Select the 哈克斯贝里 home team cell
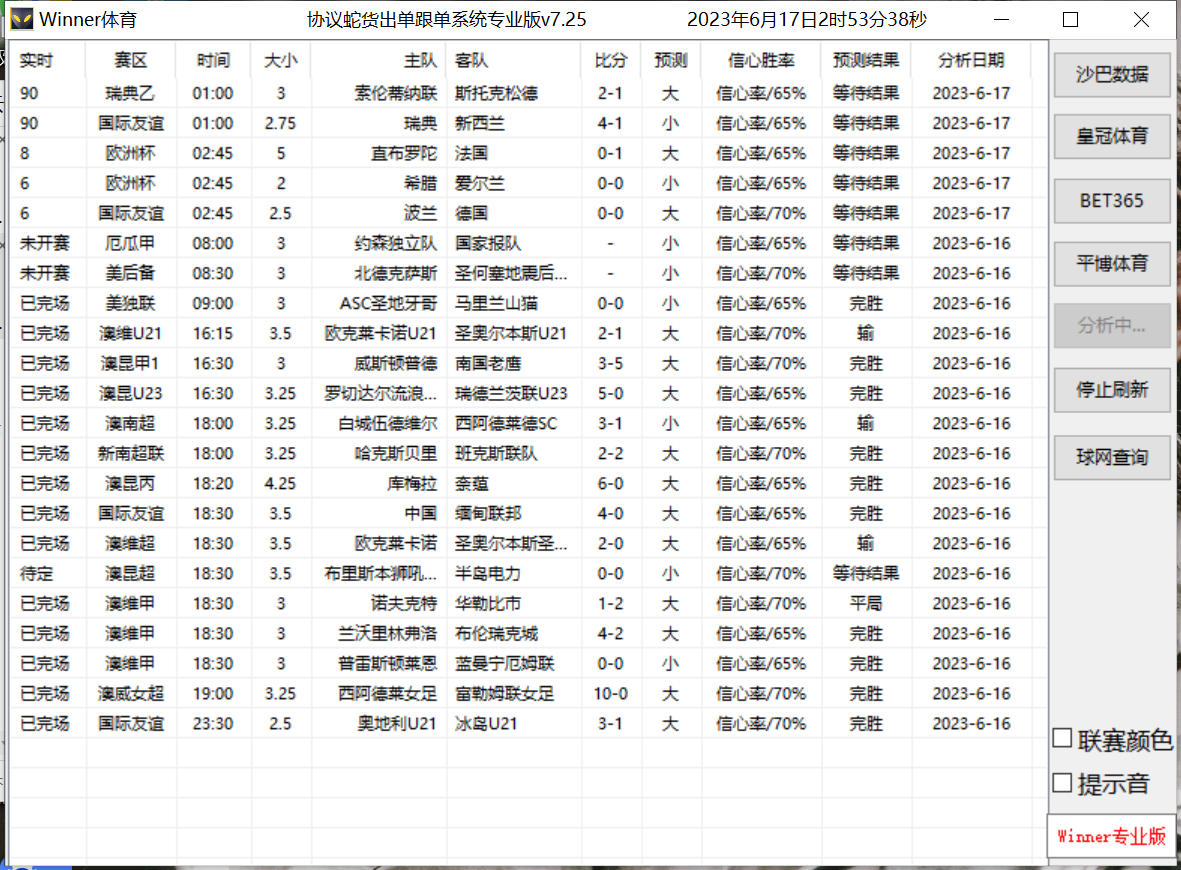 coord(395,453)
